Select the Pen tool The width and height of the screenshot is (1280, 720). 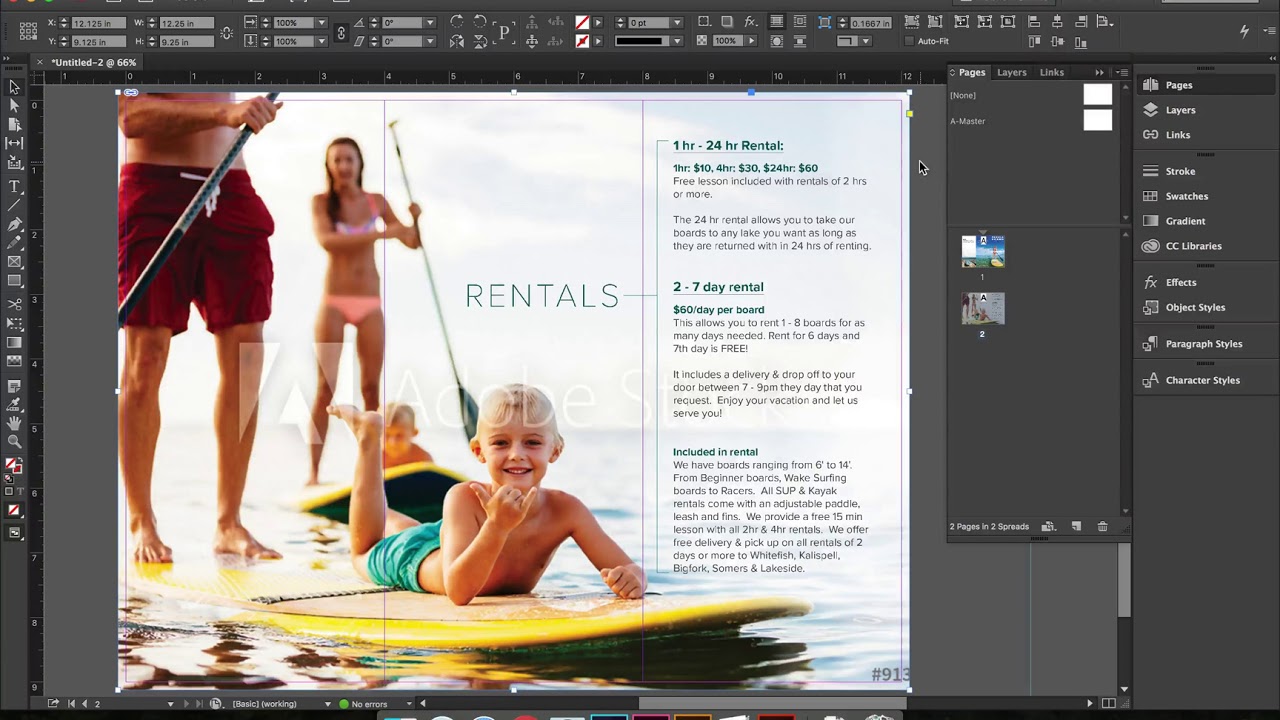point(14,224)
